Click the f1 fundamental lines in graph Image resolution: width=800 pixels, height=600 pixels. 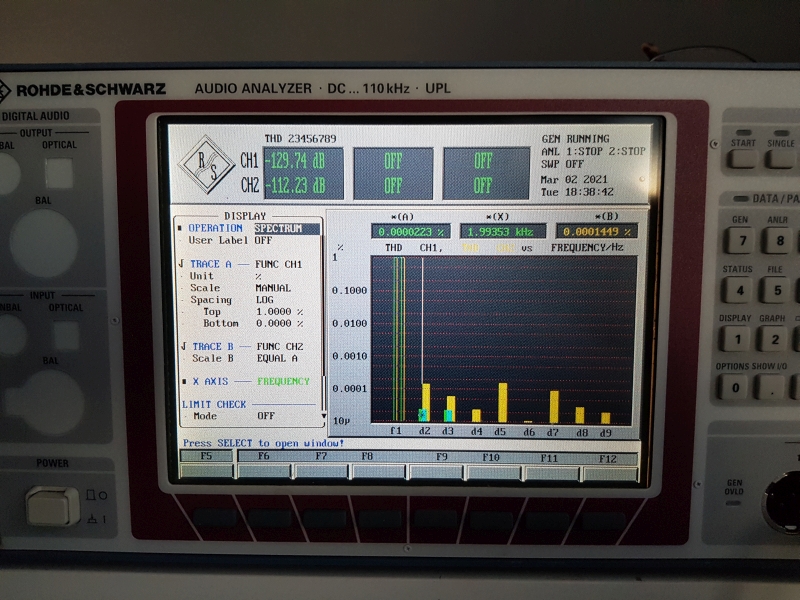click(398, 339)
